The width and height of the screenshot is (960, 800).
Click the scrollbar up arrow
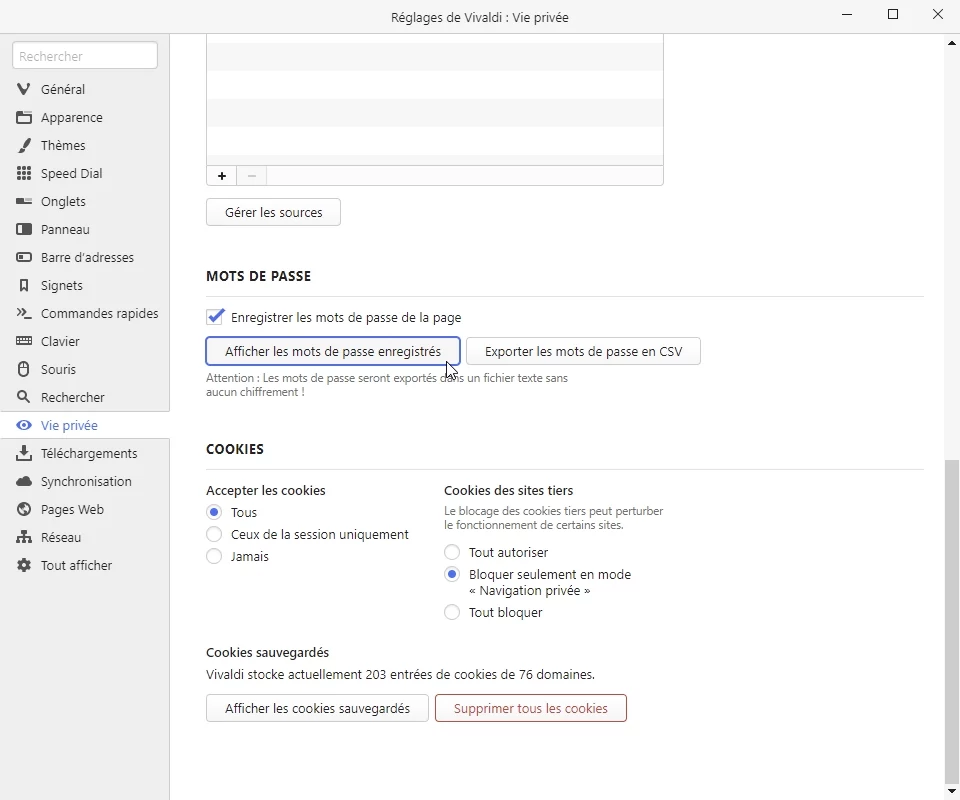pos(951,43)
